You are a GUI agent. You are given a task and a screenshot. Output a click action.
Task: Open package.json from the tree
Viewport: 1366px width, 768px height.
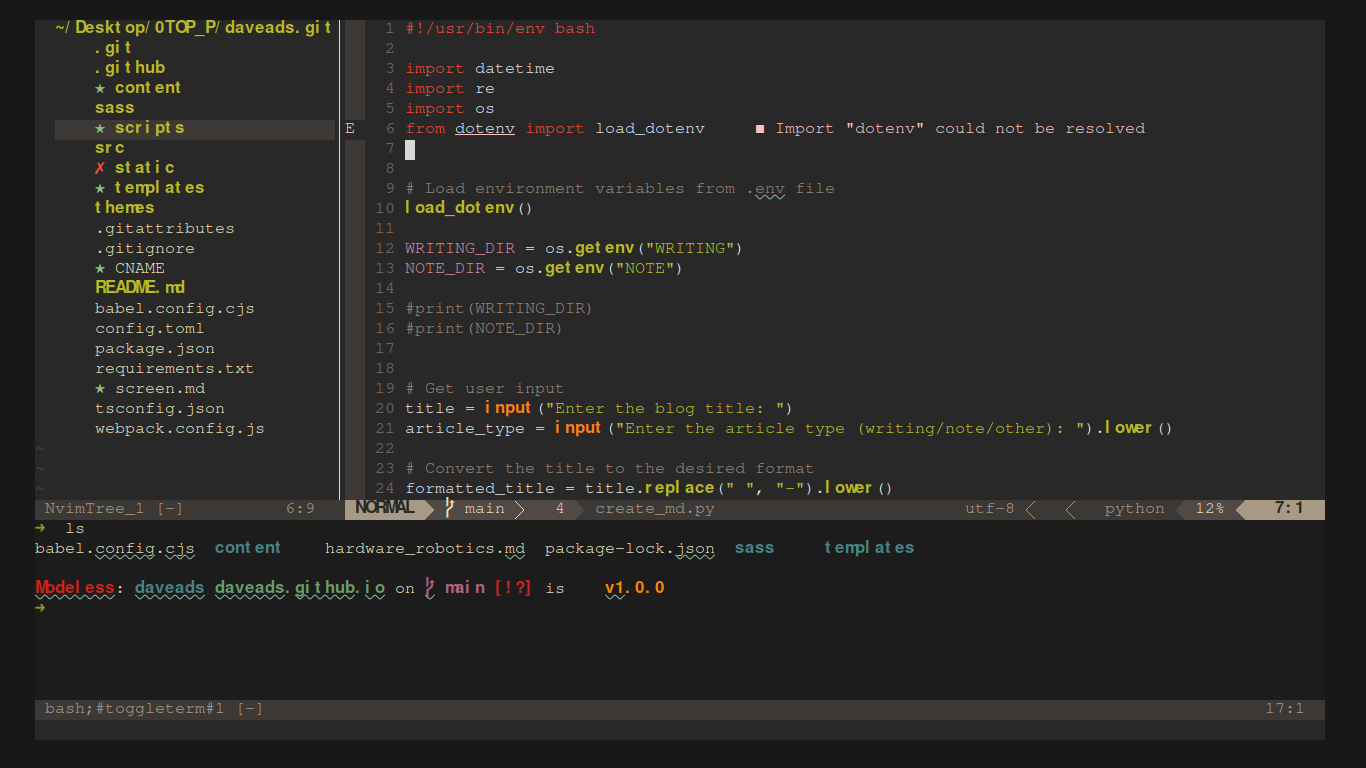click(155, 348)
